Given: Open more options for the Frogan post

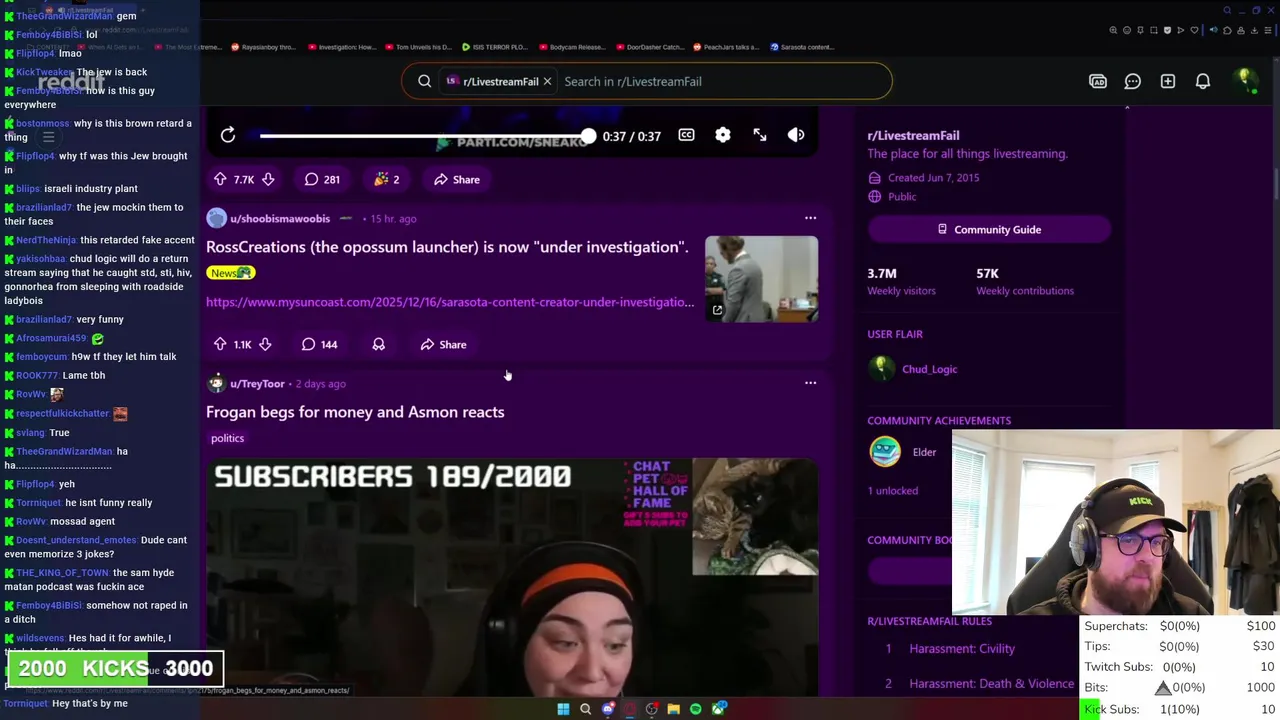Looking at the screenshot, I should coord(811,383).
